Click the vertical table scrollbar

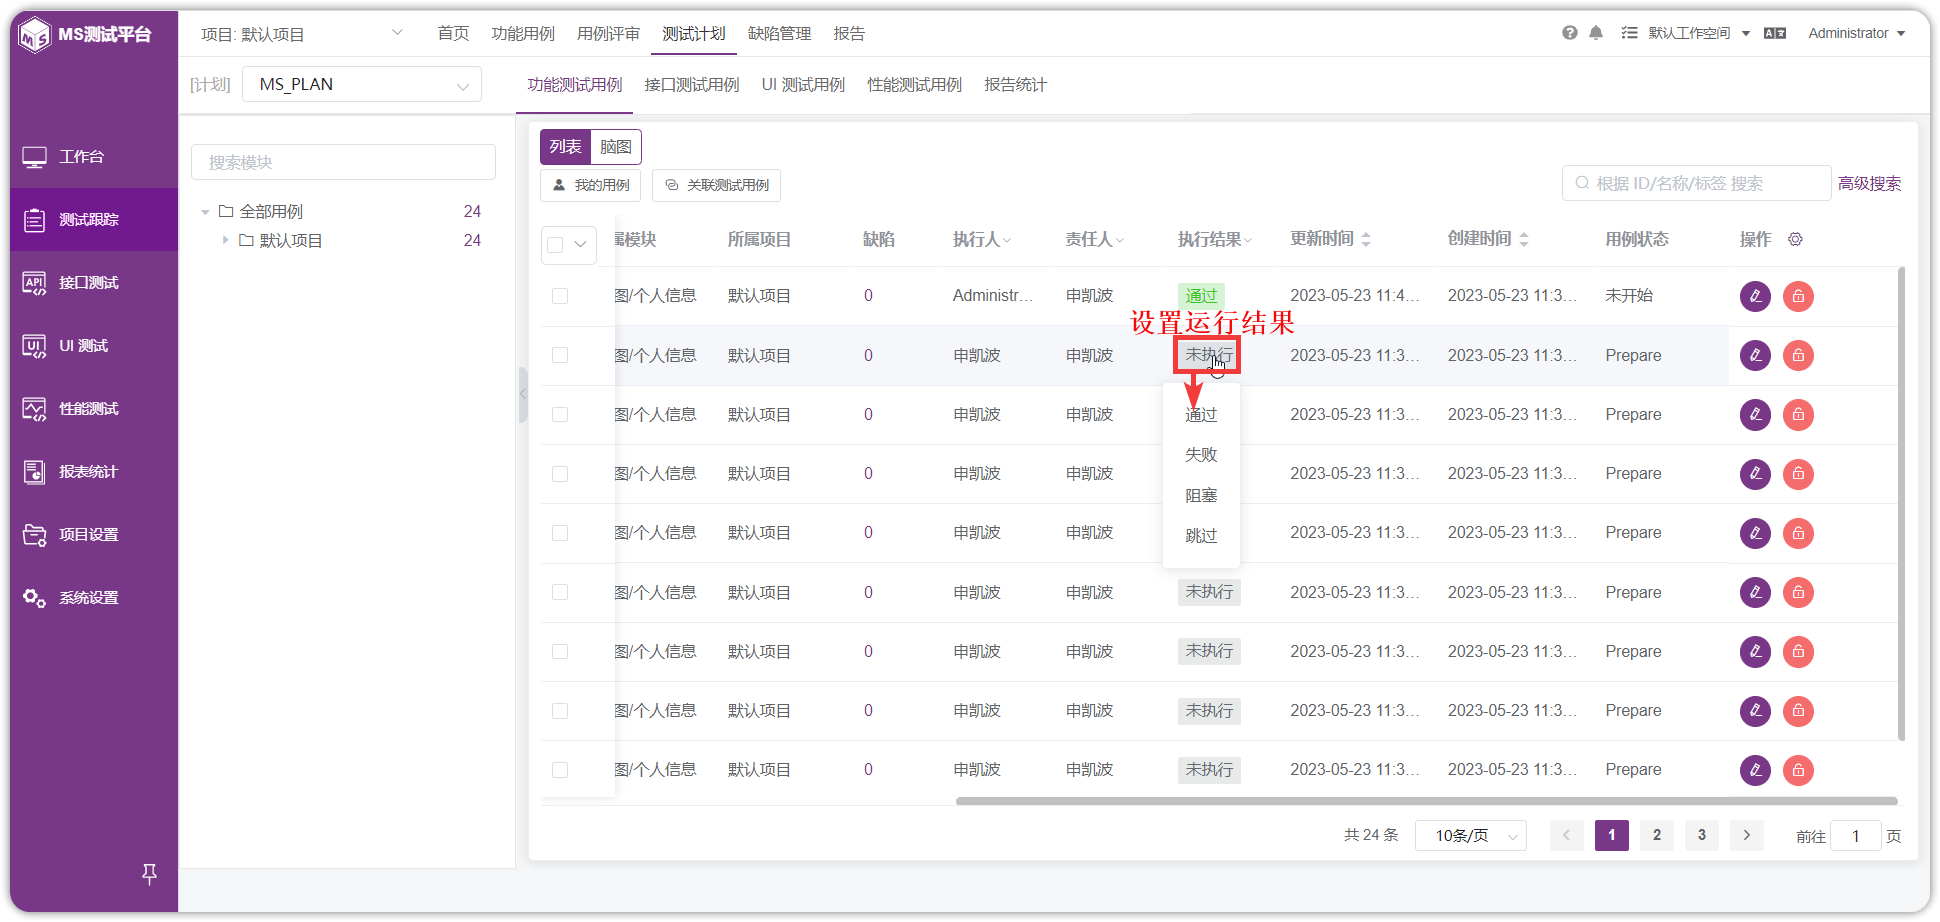[x=1901, y=504]
